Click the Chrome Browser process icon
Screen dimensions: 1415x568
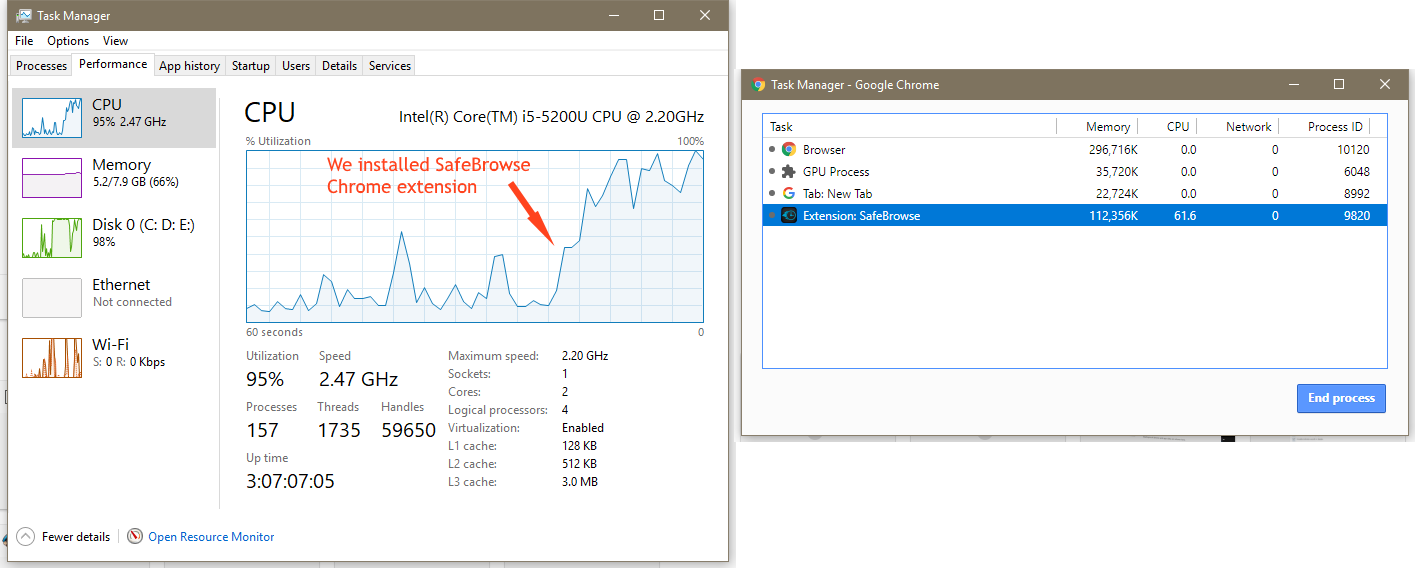tap(789, 150)
